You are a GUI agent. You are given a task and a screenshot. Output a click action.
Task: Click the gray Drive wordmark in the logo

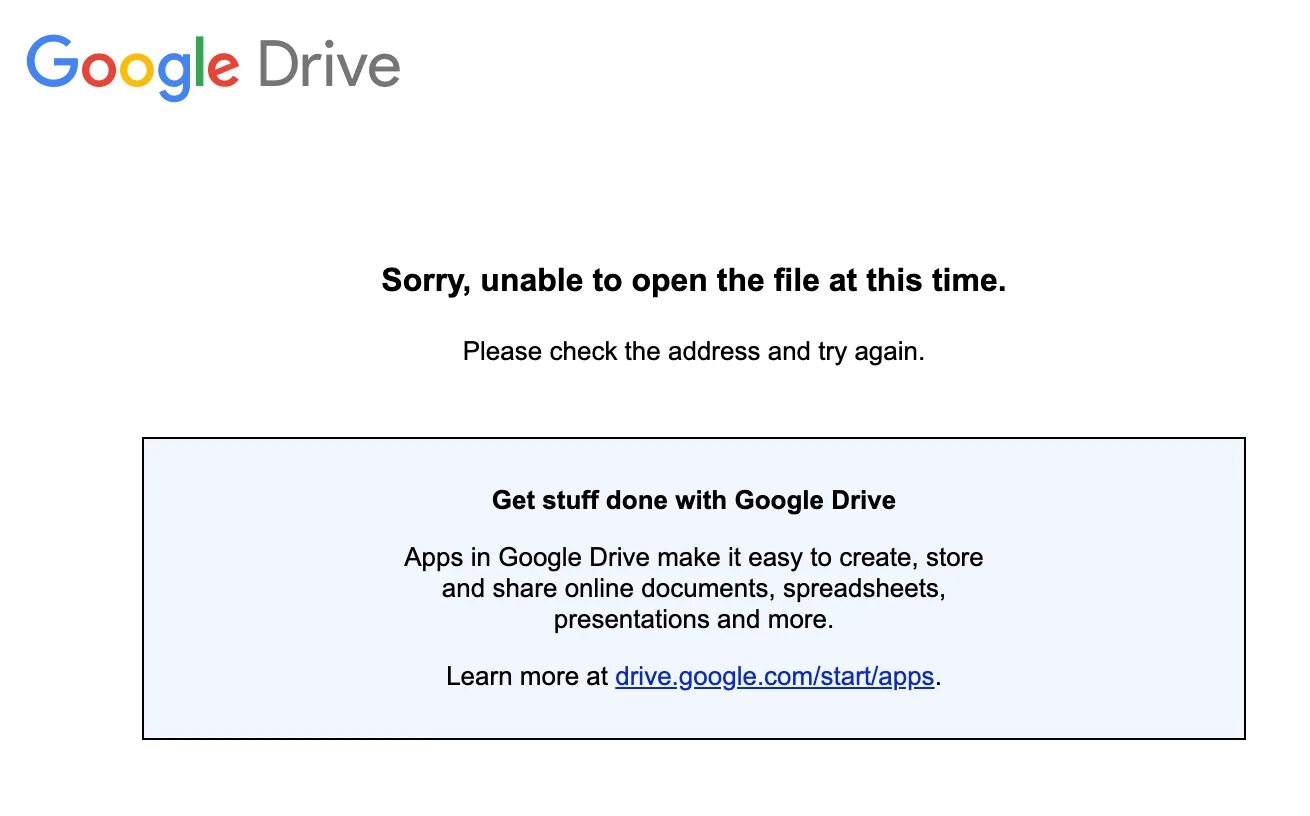(328, 64)
